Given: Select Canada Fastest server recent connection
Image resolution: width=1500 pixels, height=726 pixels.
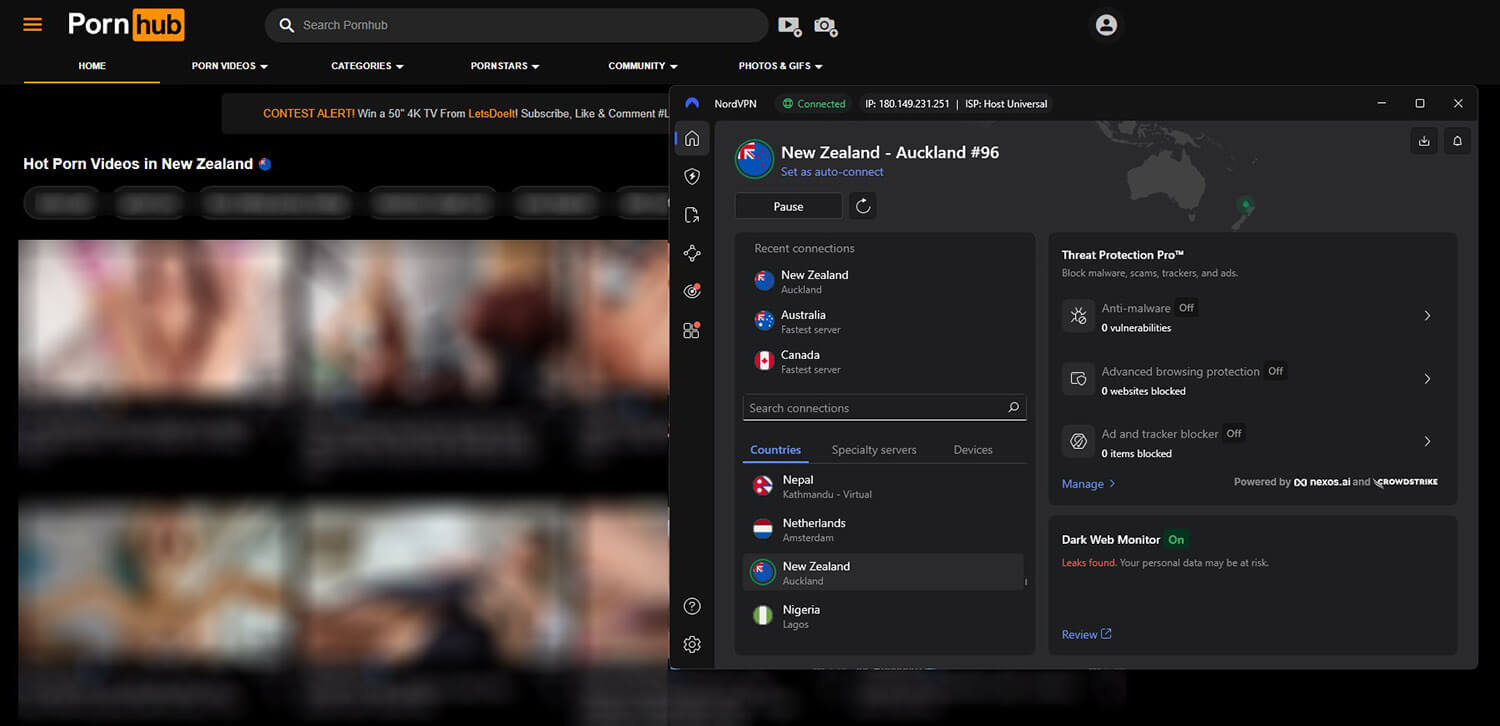Looking at the screenshot, I should pyautogui.click(x=884, y=362).
